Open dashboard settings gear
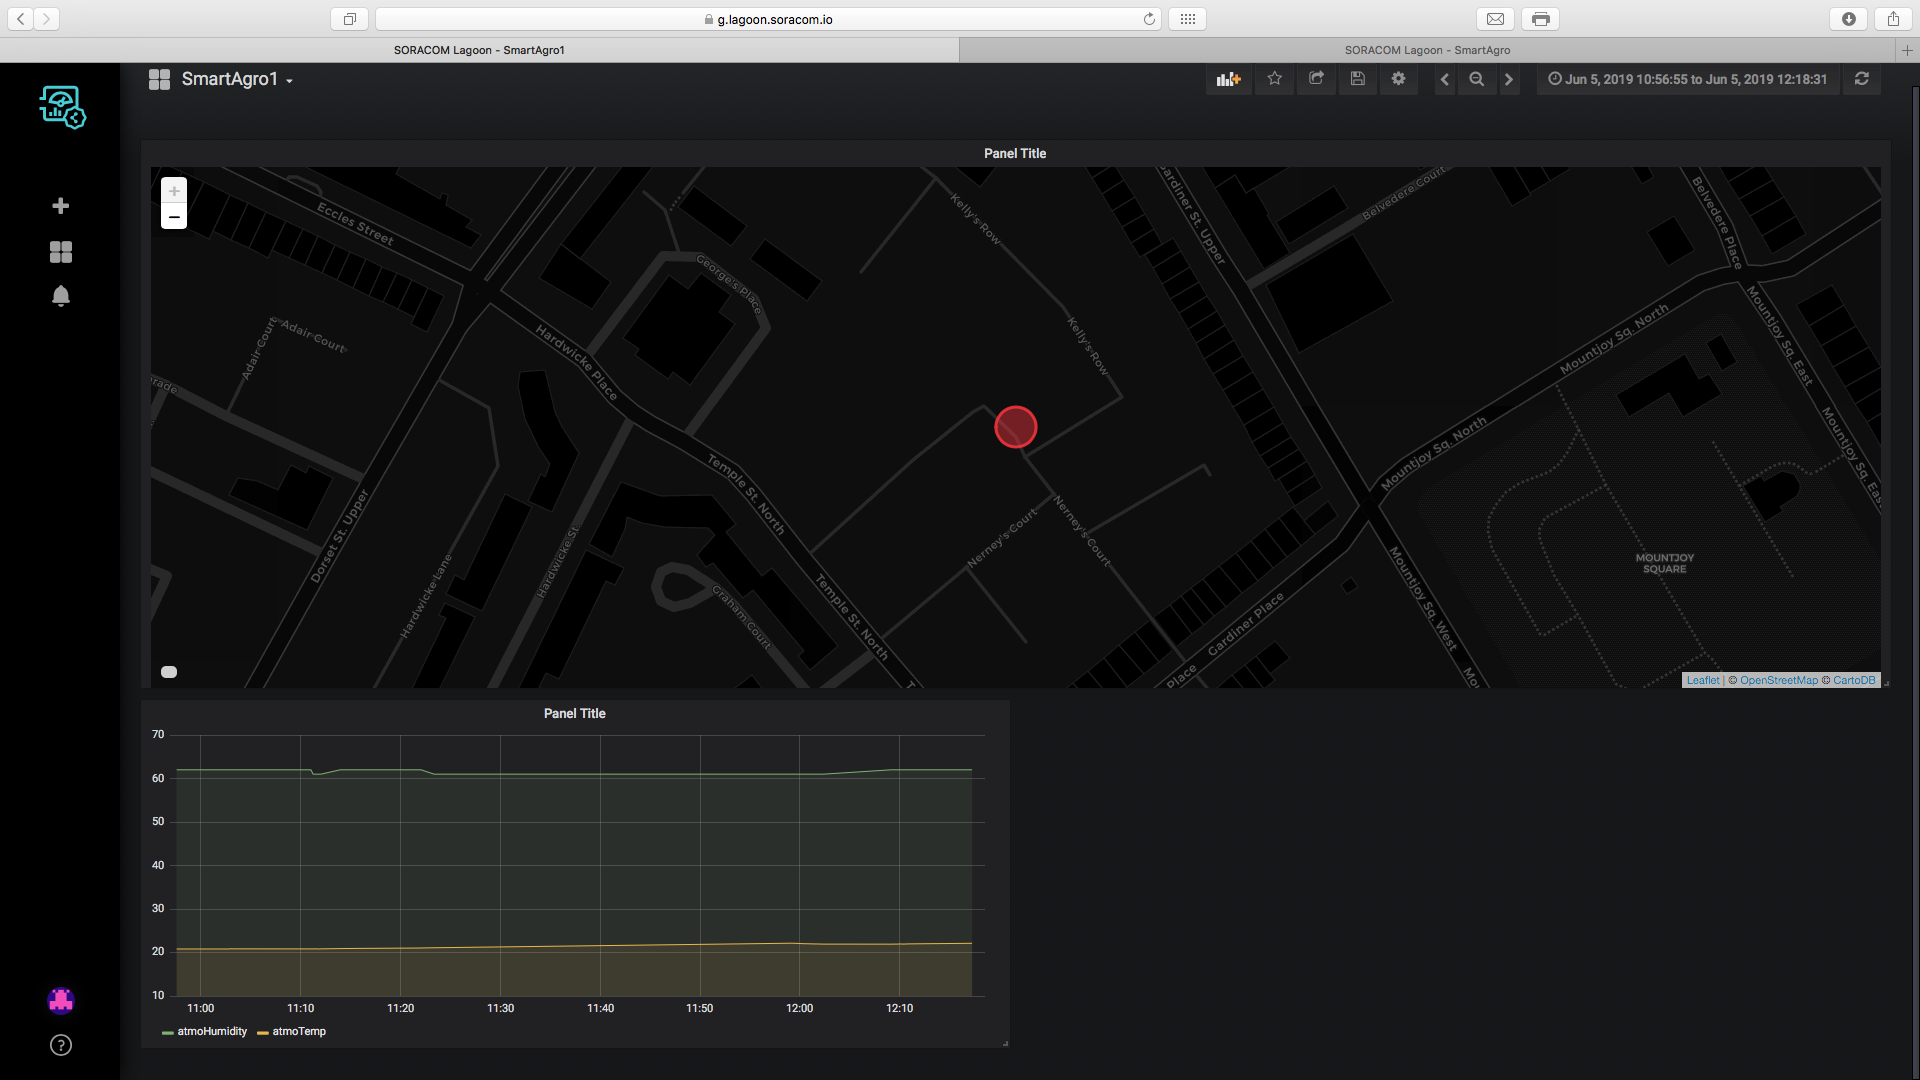 (x=1398, y=79)
